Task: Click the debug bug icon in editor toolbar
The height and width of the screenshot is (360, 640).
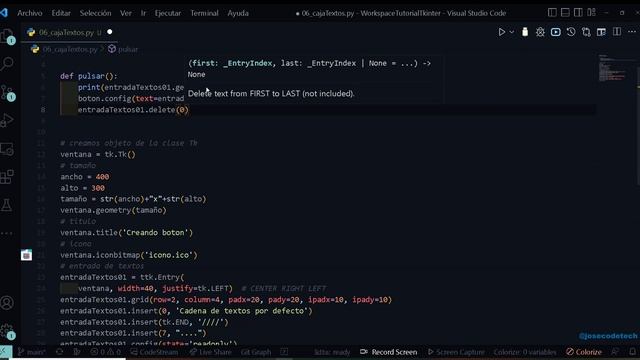Action: tap(540, 32)
